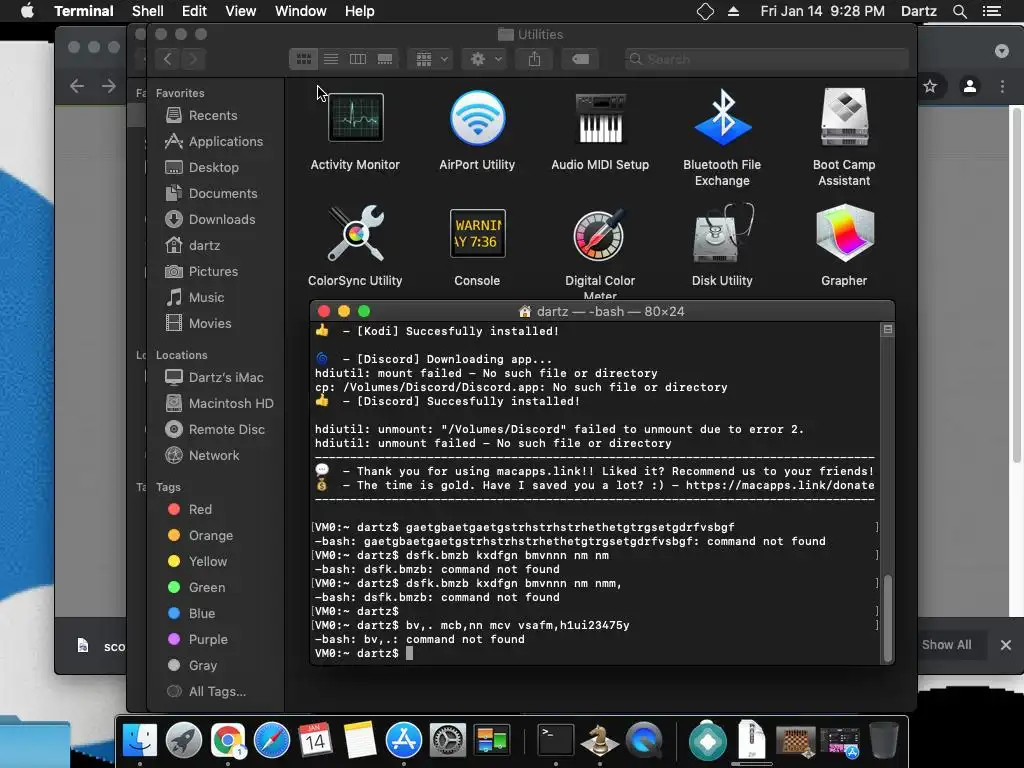The width and height of the screenshot is (1024, 768).
Task: Select Network in Finder sidebar
Action: 213,456
